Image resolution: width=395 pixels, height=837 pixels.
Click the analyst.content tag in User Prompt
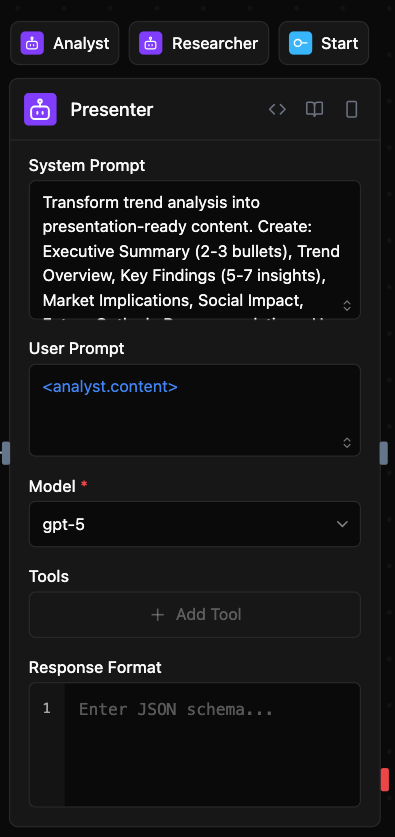click(x=110, y=387)
